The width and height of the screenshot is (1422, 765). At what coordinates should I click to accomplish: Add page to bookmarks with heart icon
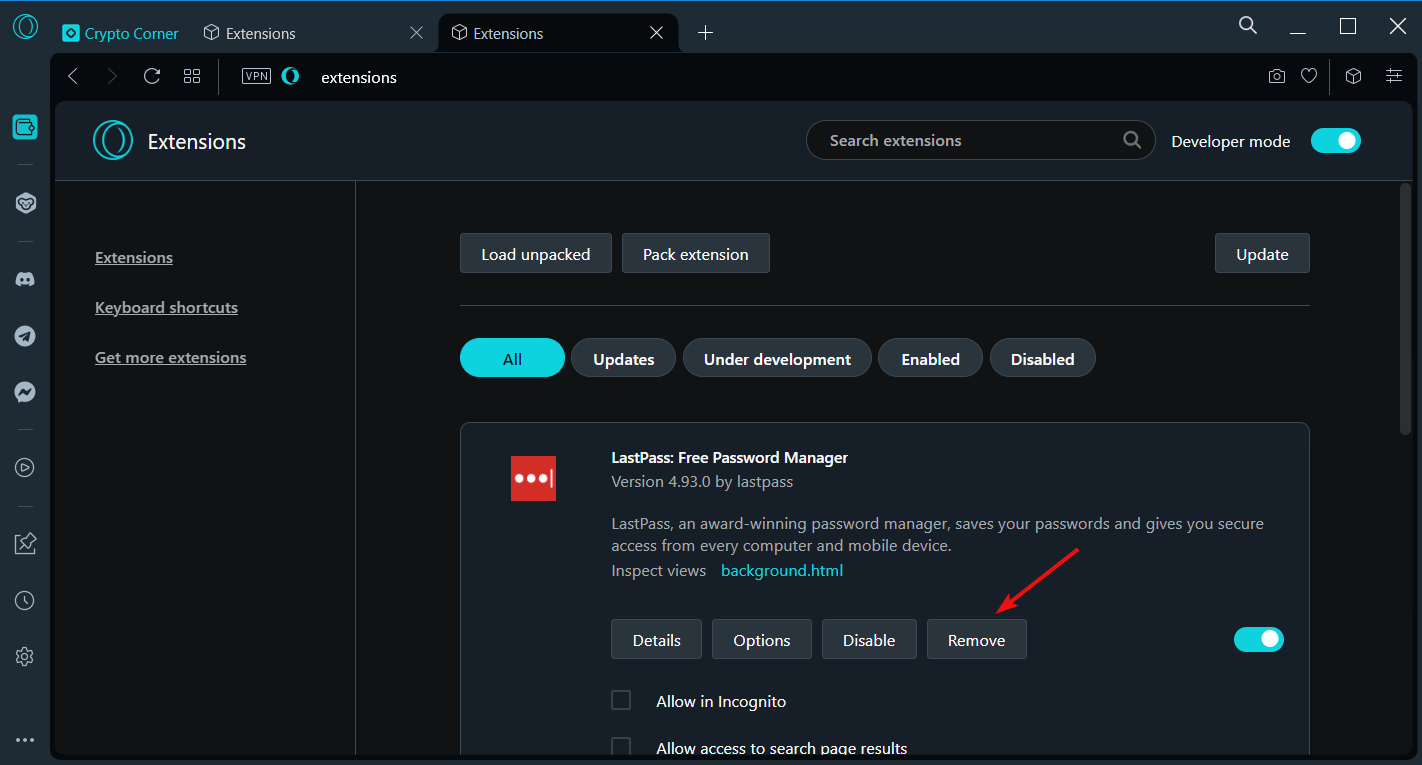coord(1309,76)
